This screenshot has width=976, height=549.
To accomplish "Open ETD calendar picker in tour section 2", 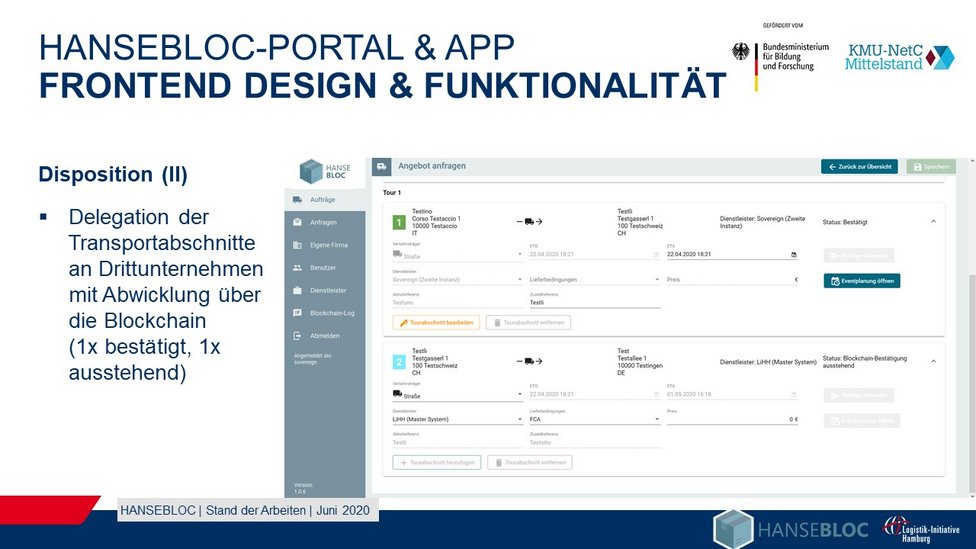I will tap(656, 395).
